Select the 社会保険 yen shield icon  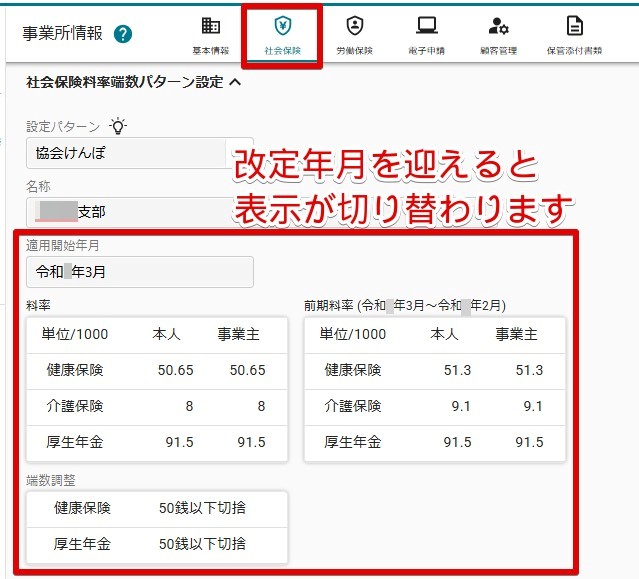282,26
